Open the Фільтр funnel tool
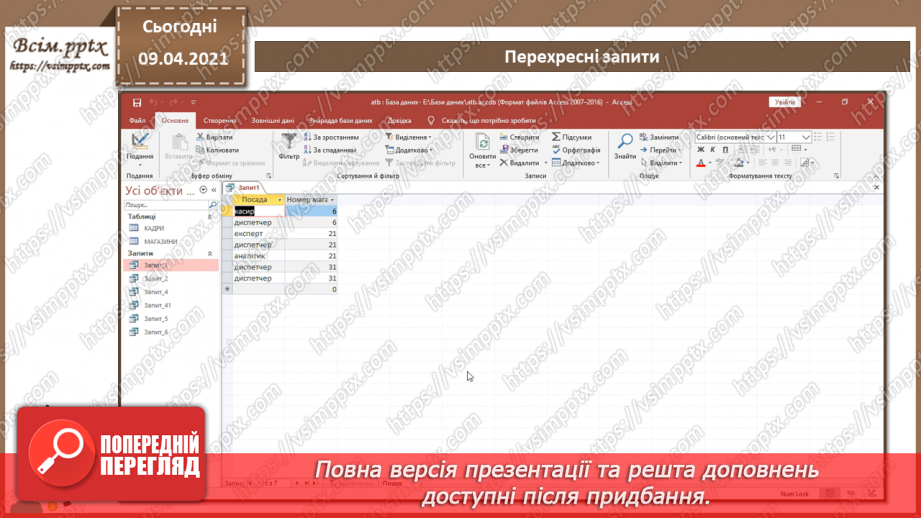This screenshot has height=518, width=921. coord(288,146)
